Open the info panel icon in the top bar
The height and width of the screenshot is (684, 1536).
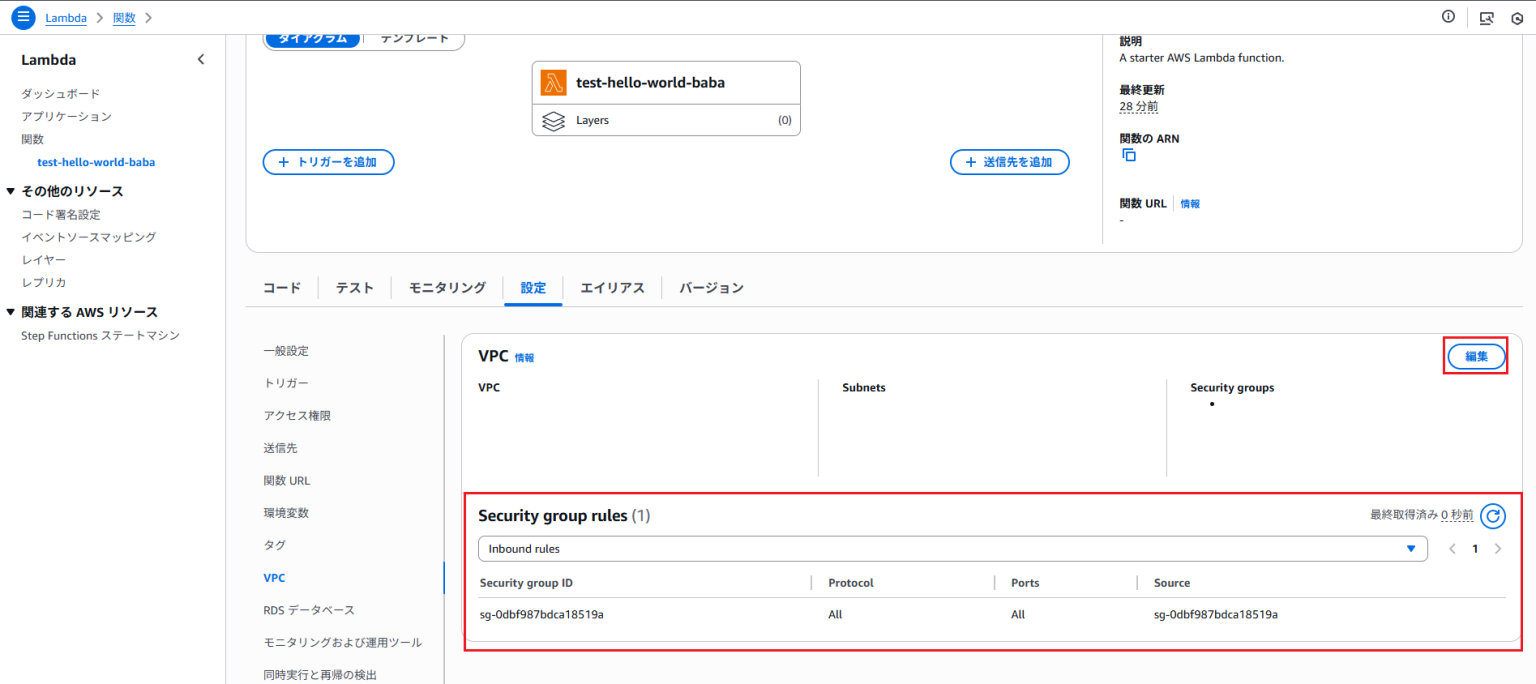[x=1448, y=16]
